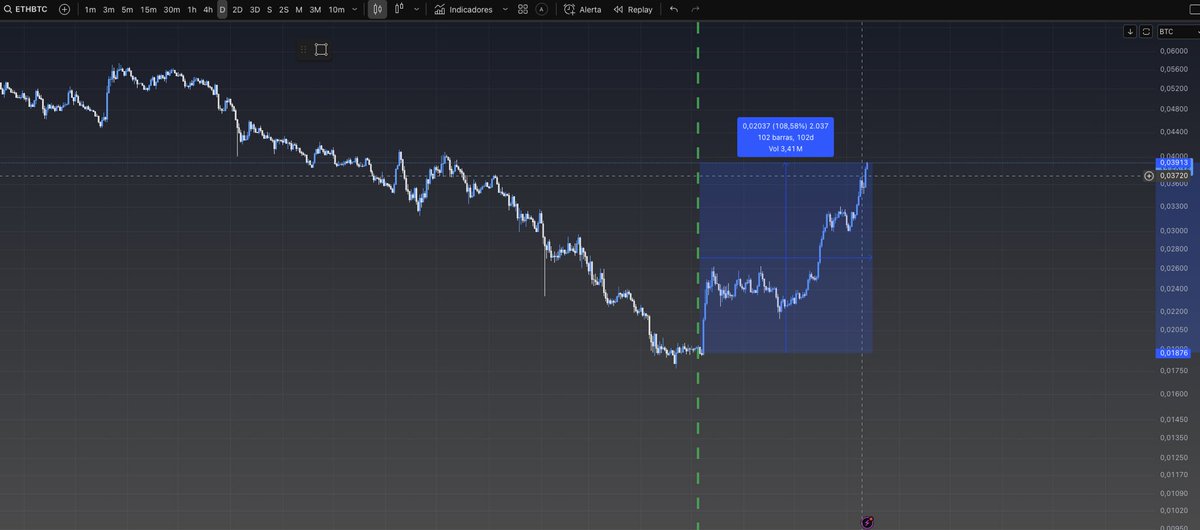Viewport: 1200px width, 530px height.
Task: Click the 0,01090 price axis label
Action: point(1173,493)
